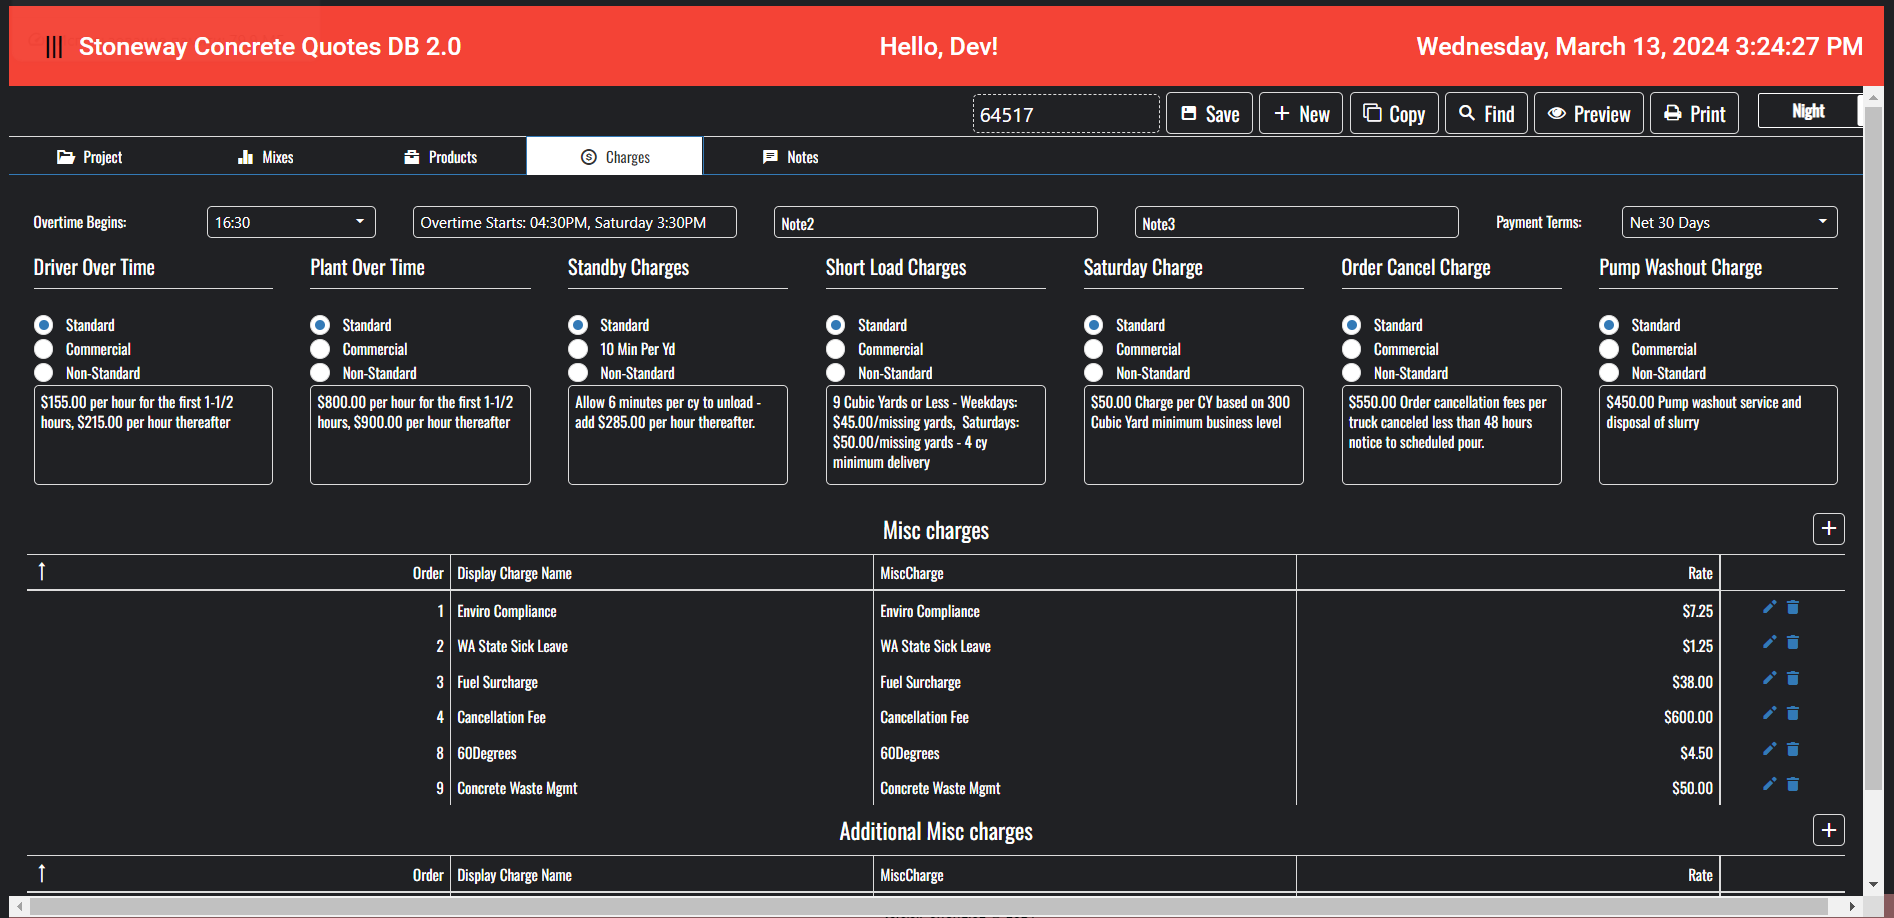
Task: Toggle Night mode
Action: coord(1809,111)
